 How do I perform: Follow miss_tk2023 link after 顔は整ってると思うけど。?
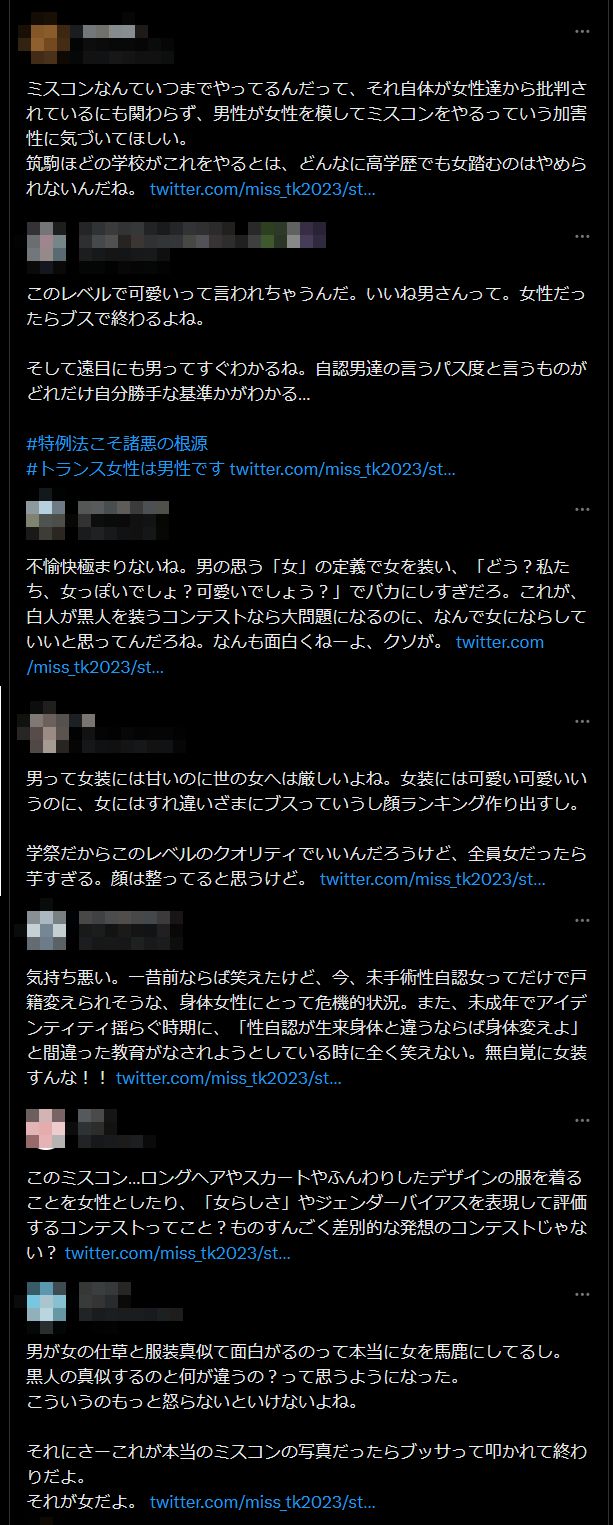(x=432, y=879)
